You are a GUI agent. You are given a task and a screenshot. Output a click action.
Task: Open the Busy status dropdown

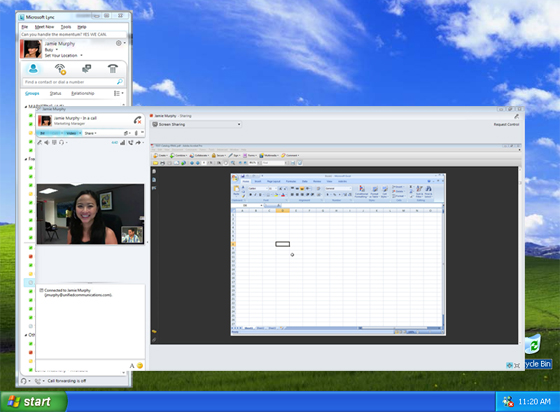(51, 50)
